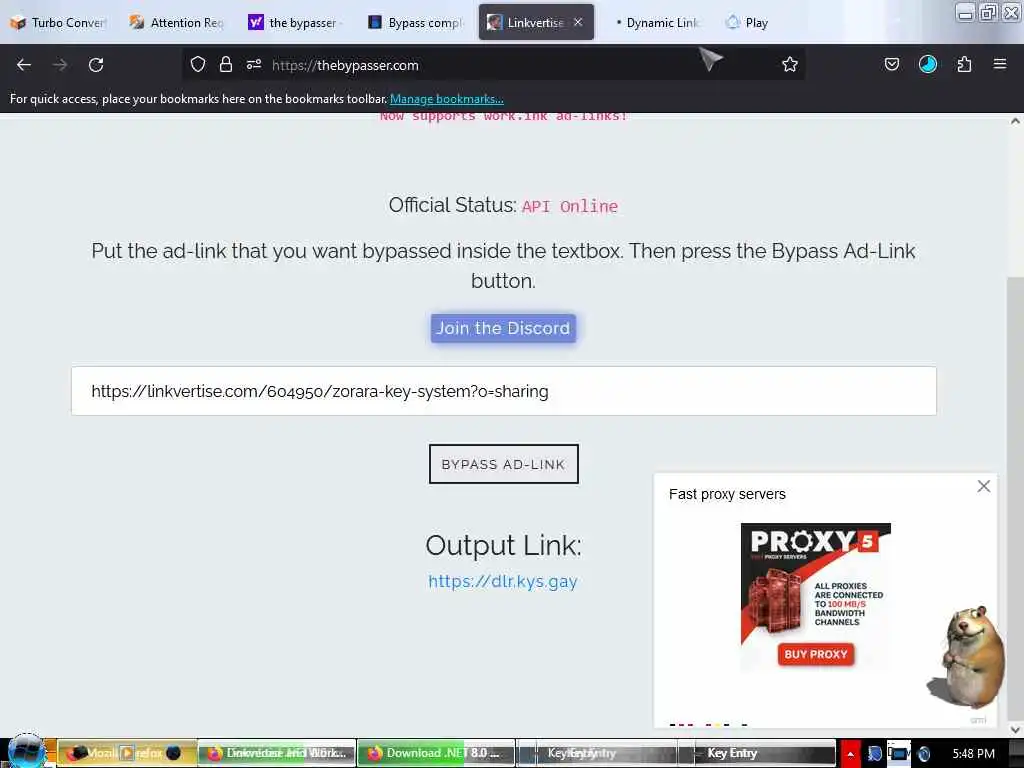Open the Extensions puzzle icon
Viewport: 1024px width, 768px height.
964,64
